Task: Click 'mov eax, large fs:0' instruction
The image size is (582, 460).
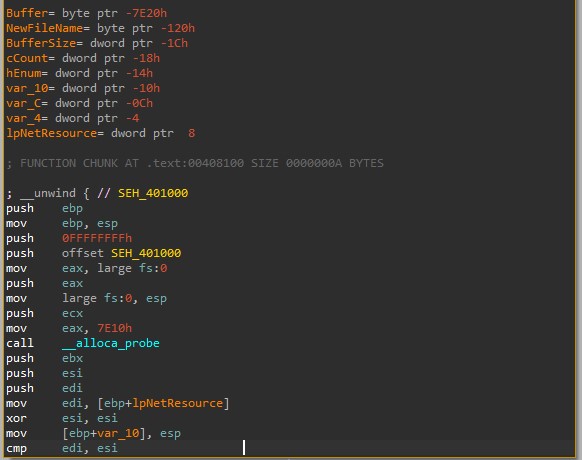Action: (86, 268)
